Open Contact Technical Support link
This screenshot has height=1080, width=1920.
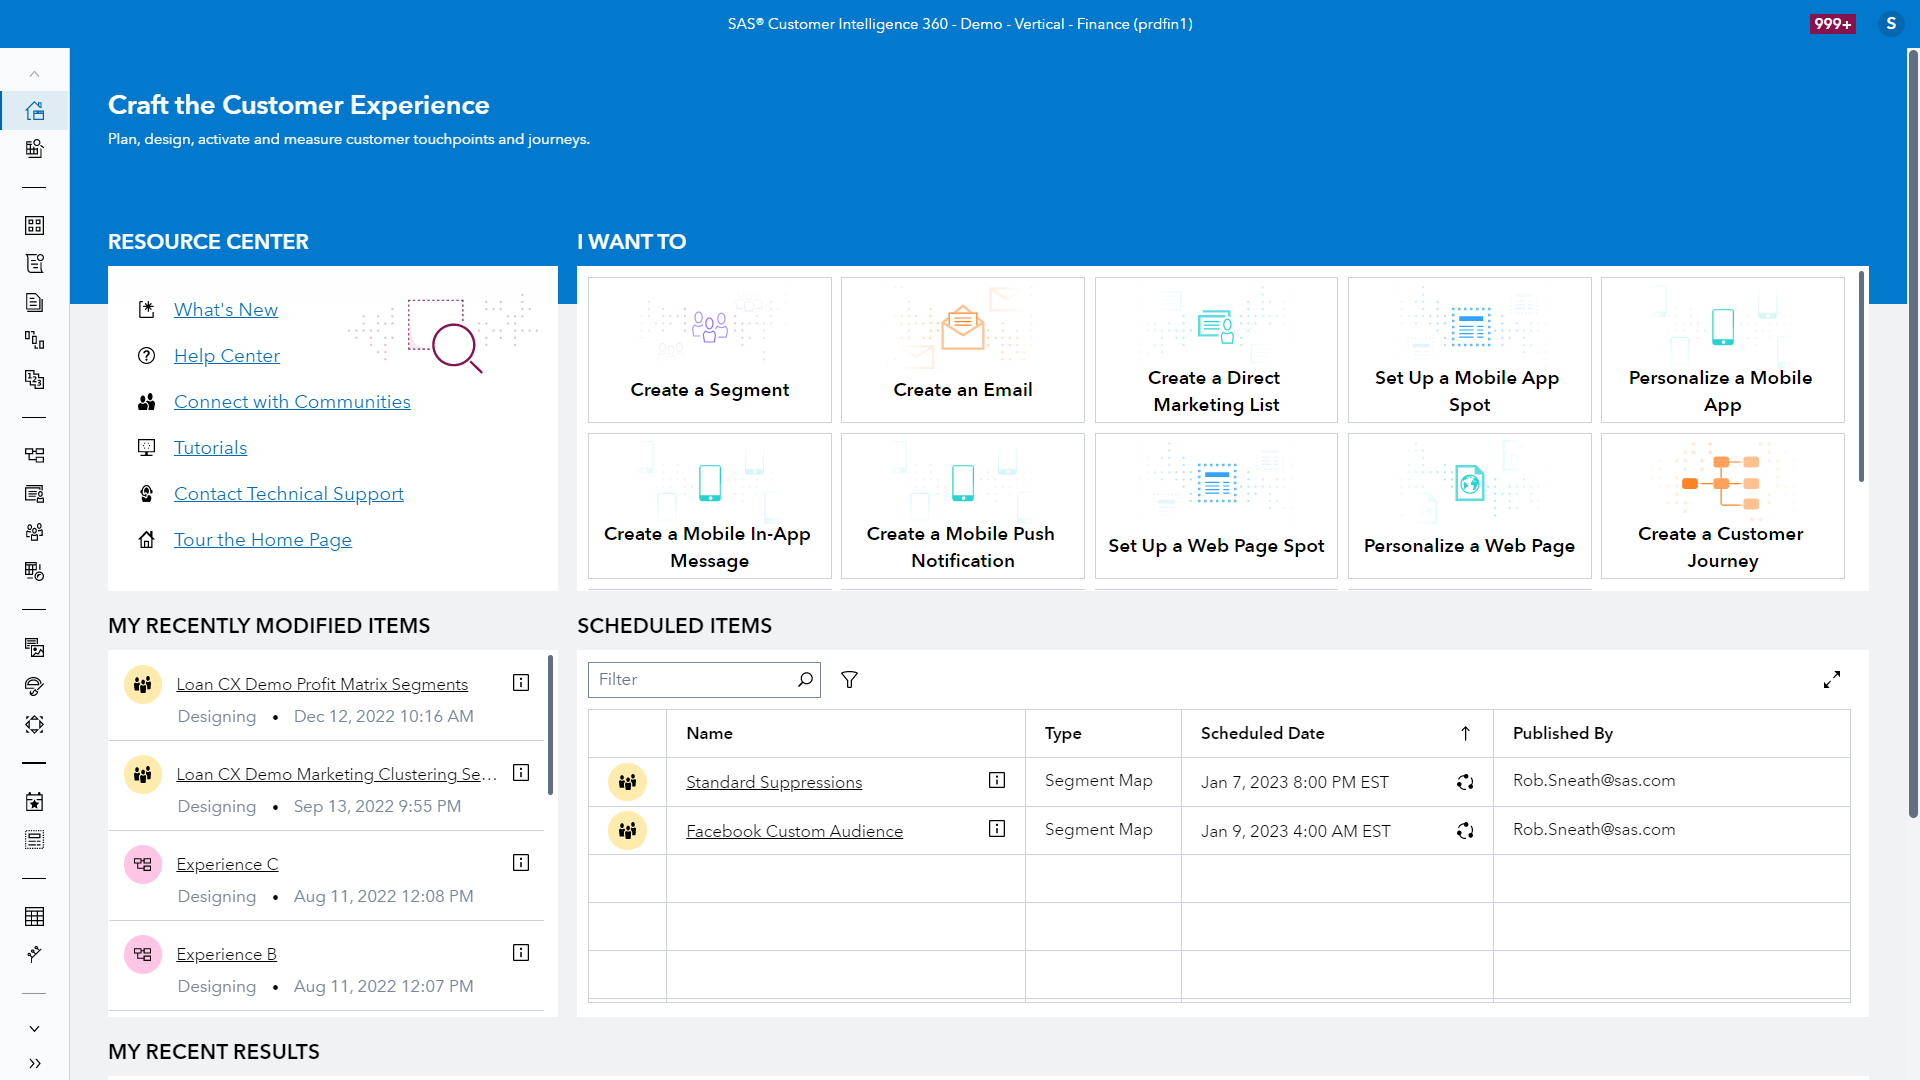tap(288, 494)
